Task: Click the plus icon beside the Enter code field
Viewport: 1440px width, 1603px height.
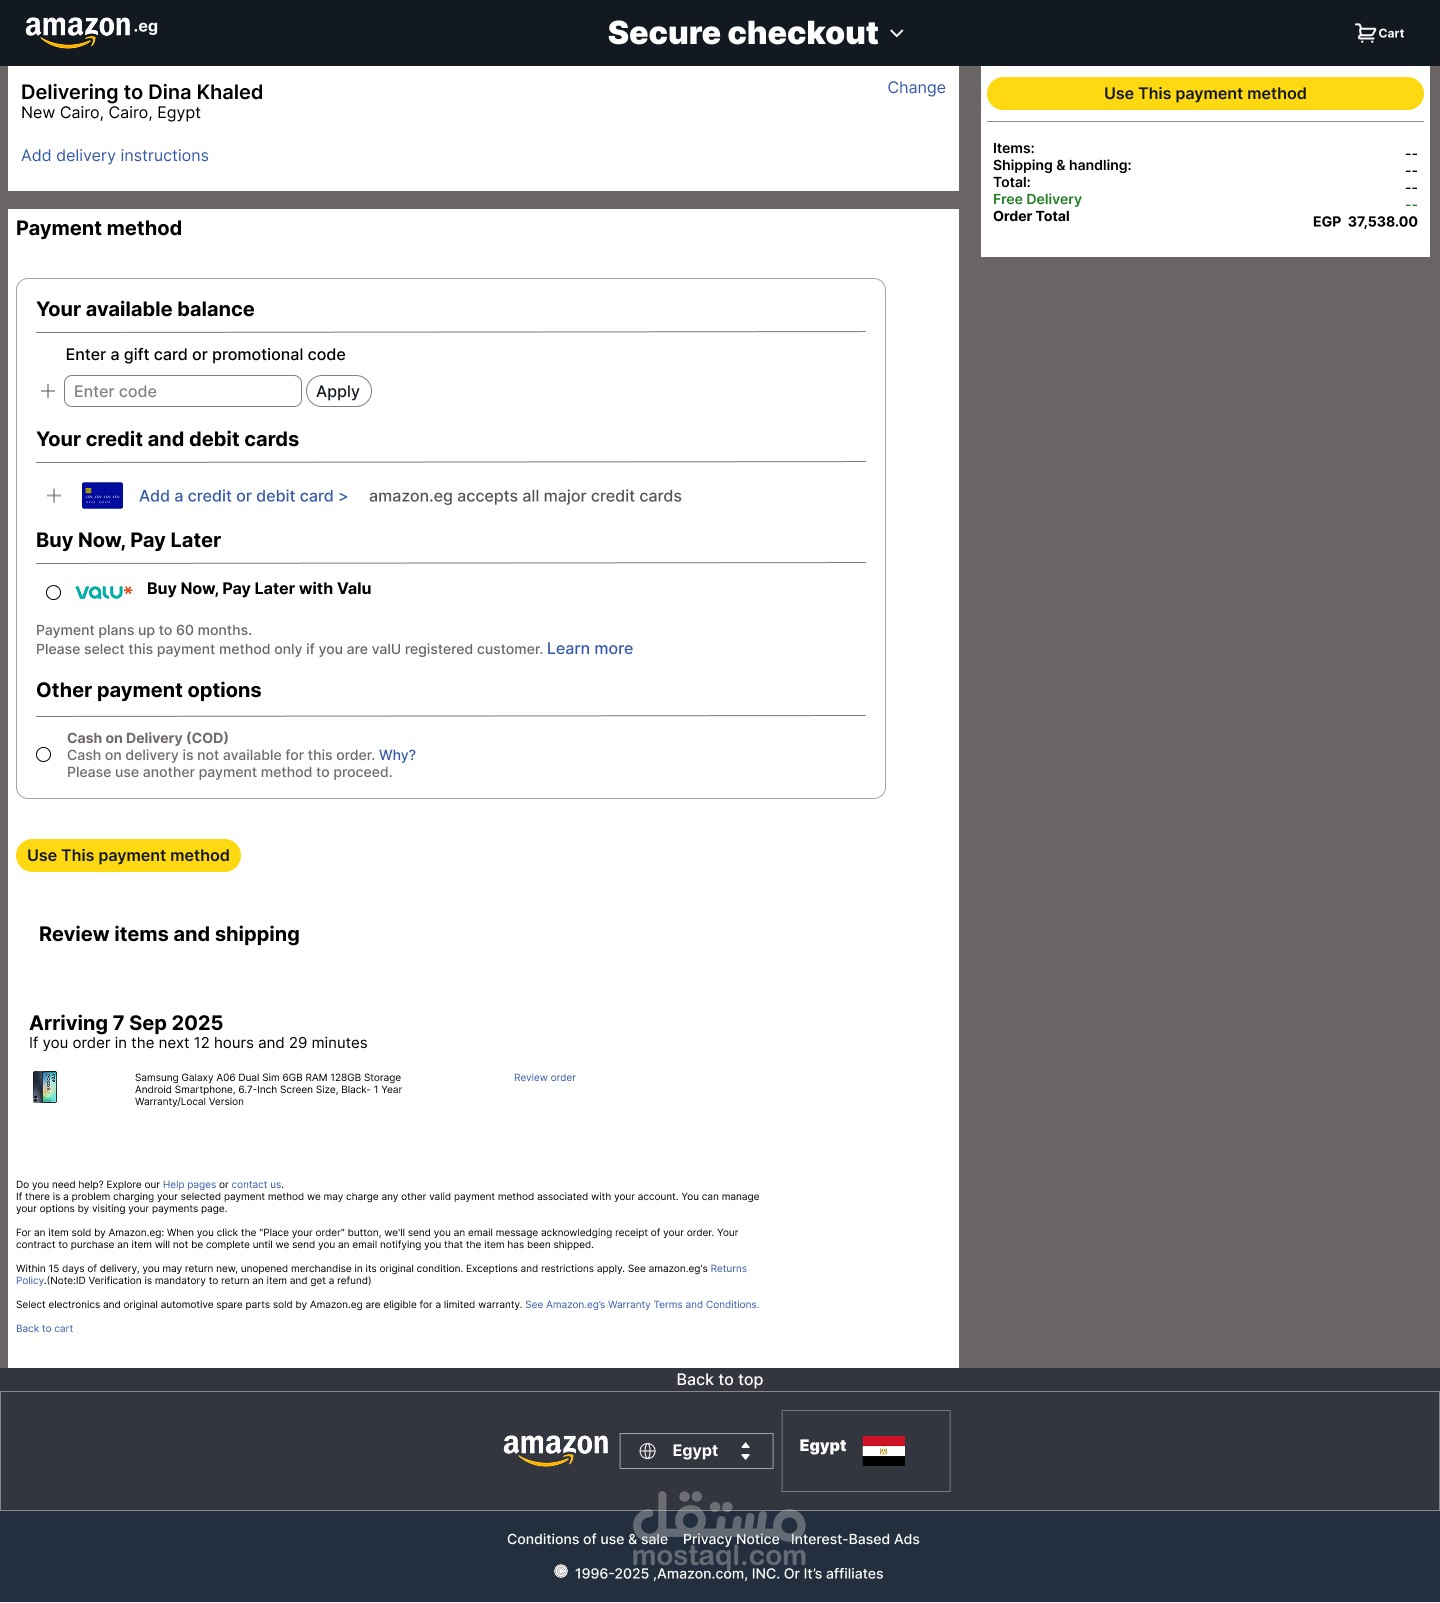Action: (x=47, y=391)
